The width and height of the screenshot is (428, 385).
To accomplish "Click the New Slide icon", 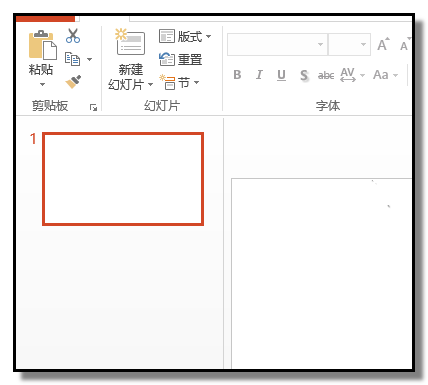I will pyautogui.click(x=130, y=42).
